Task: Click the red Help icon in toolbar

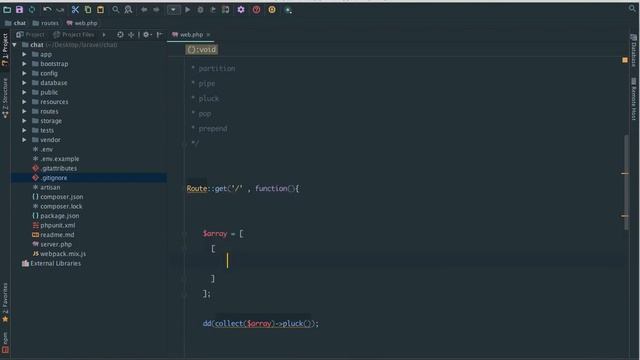Action: click(x=256, y=9)
